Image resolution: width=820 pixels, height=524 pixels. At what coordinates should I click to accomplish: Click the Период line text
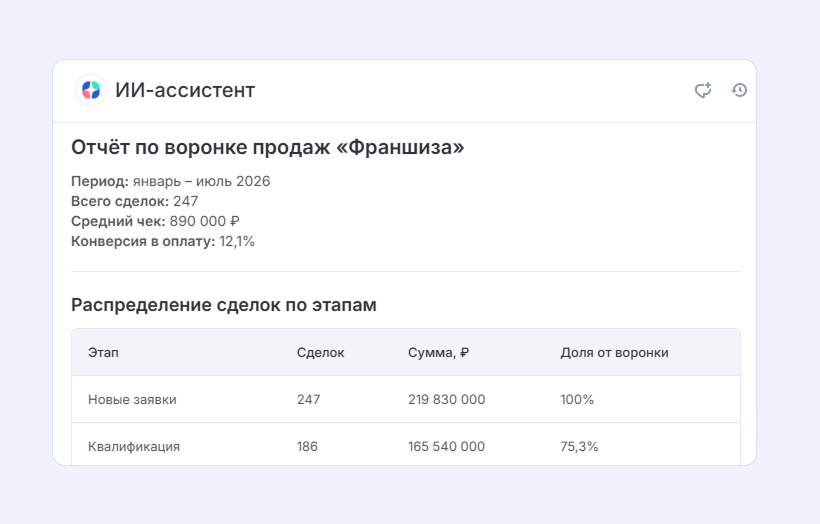point(170,181)
